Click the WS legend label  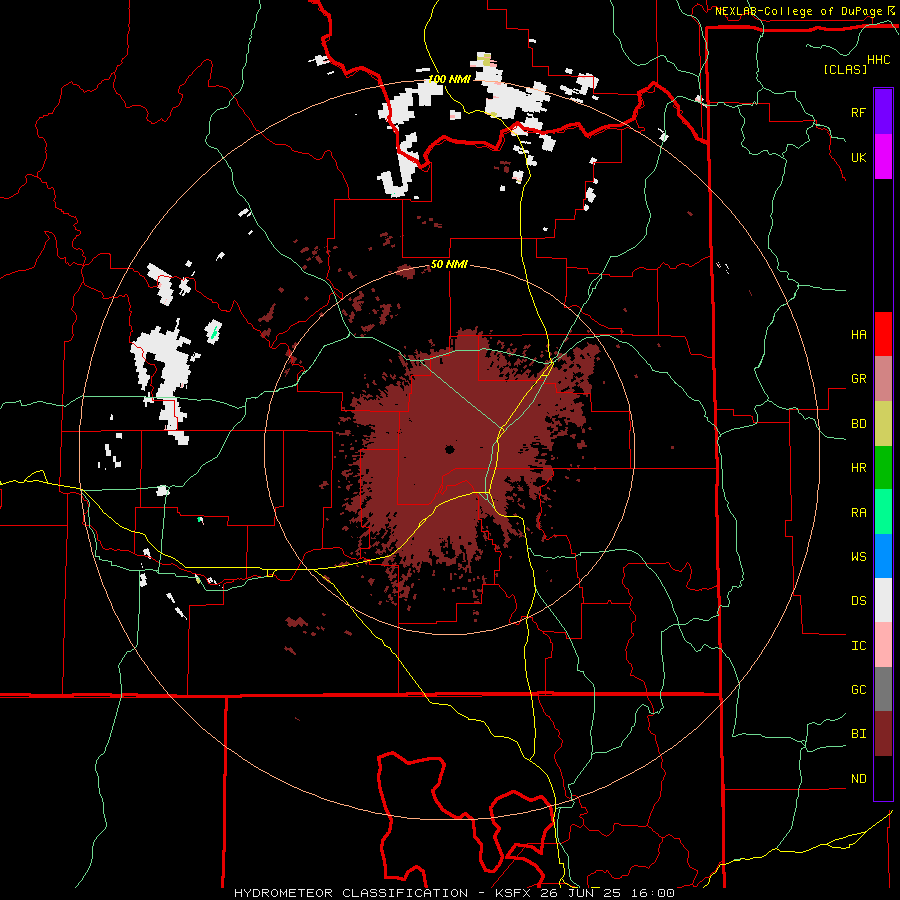[858, 557]
